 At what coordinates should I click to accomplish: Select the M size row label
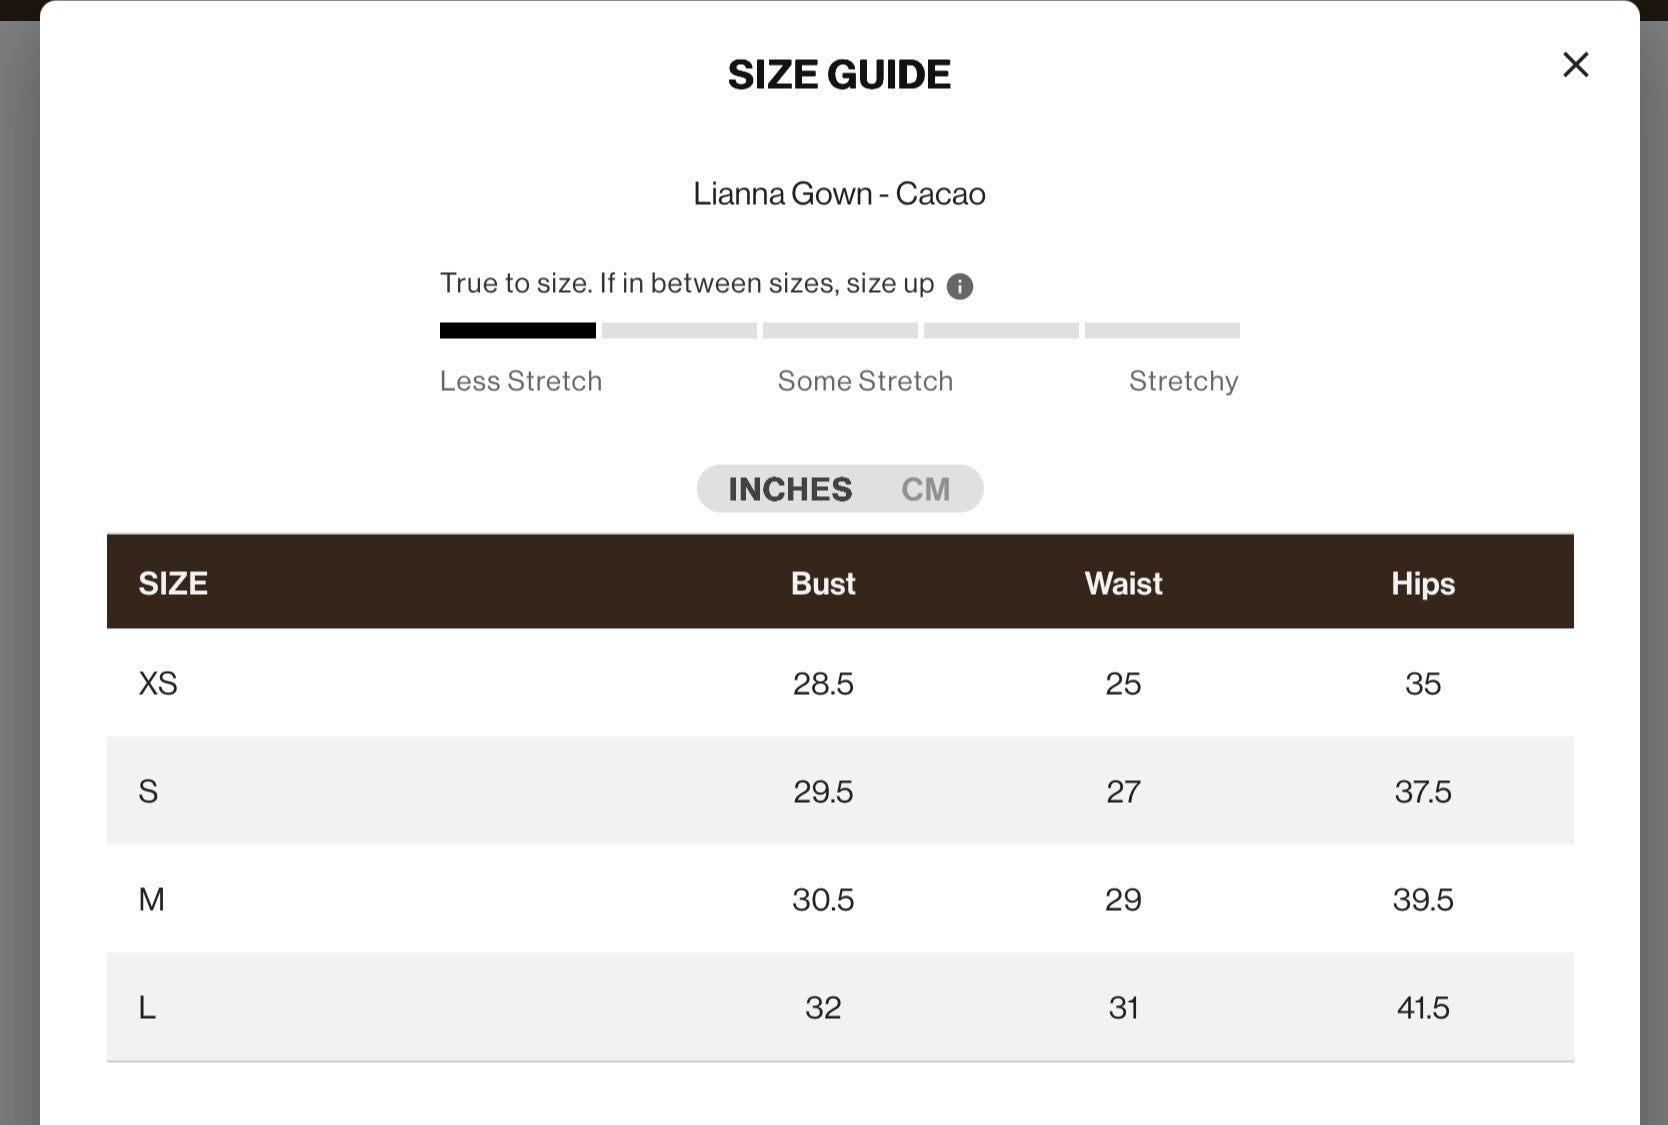151,900
